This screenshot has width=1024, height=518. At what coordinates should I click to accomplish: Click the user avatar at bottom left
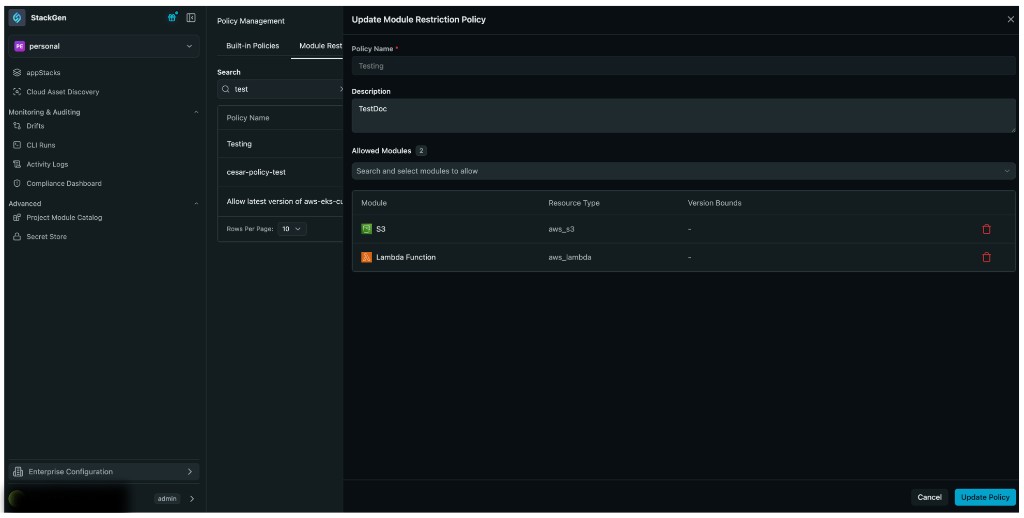16,498
